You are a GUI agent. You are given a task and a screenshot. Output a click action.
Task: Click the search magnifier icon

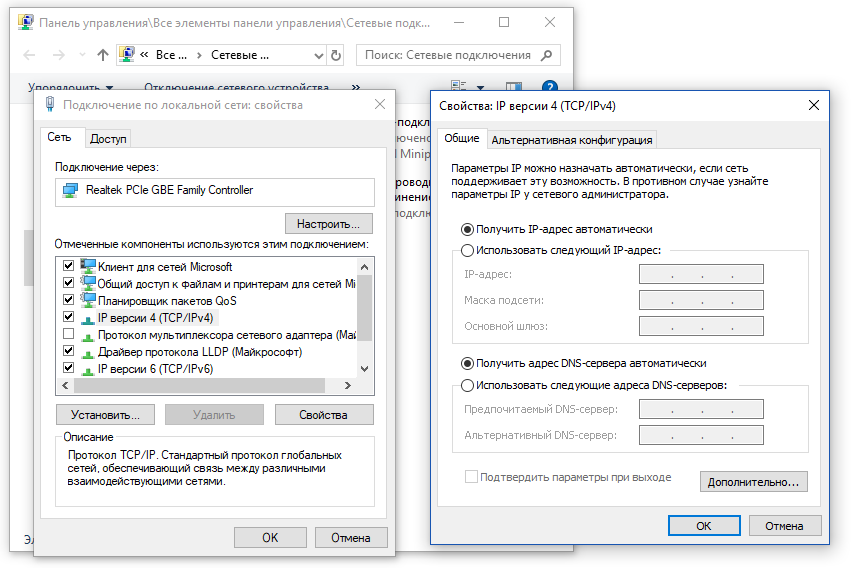tap(548, 56)
